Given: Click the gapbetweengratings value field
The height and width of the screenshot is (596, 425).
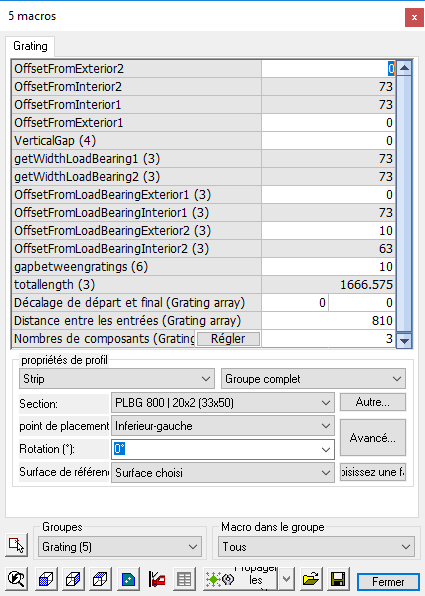Looking at the screenshot, I should tap(328, 266).
